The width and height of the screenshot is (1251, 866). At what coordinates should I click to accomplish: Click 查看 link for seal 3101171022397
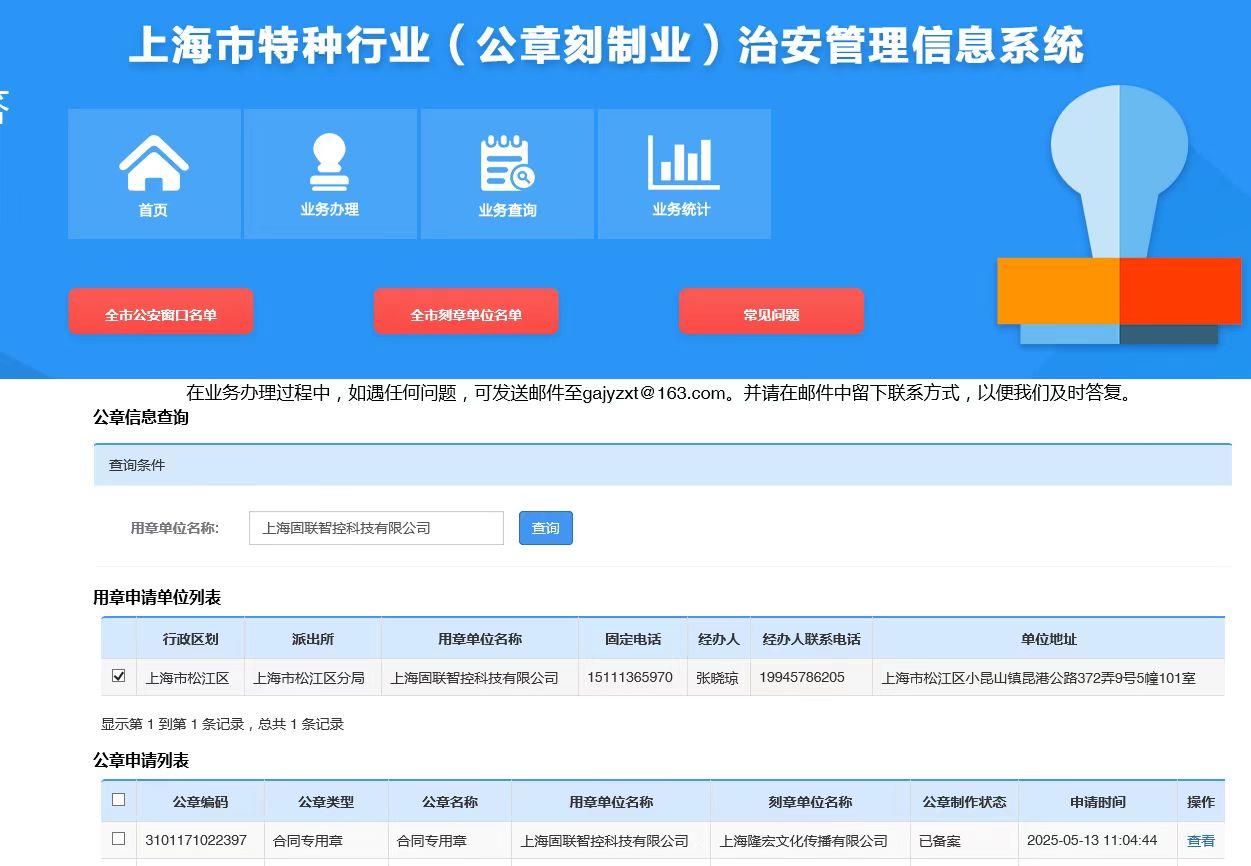(1200, 841)
